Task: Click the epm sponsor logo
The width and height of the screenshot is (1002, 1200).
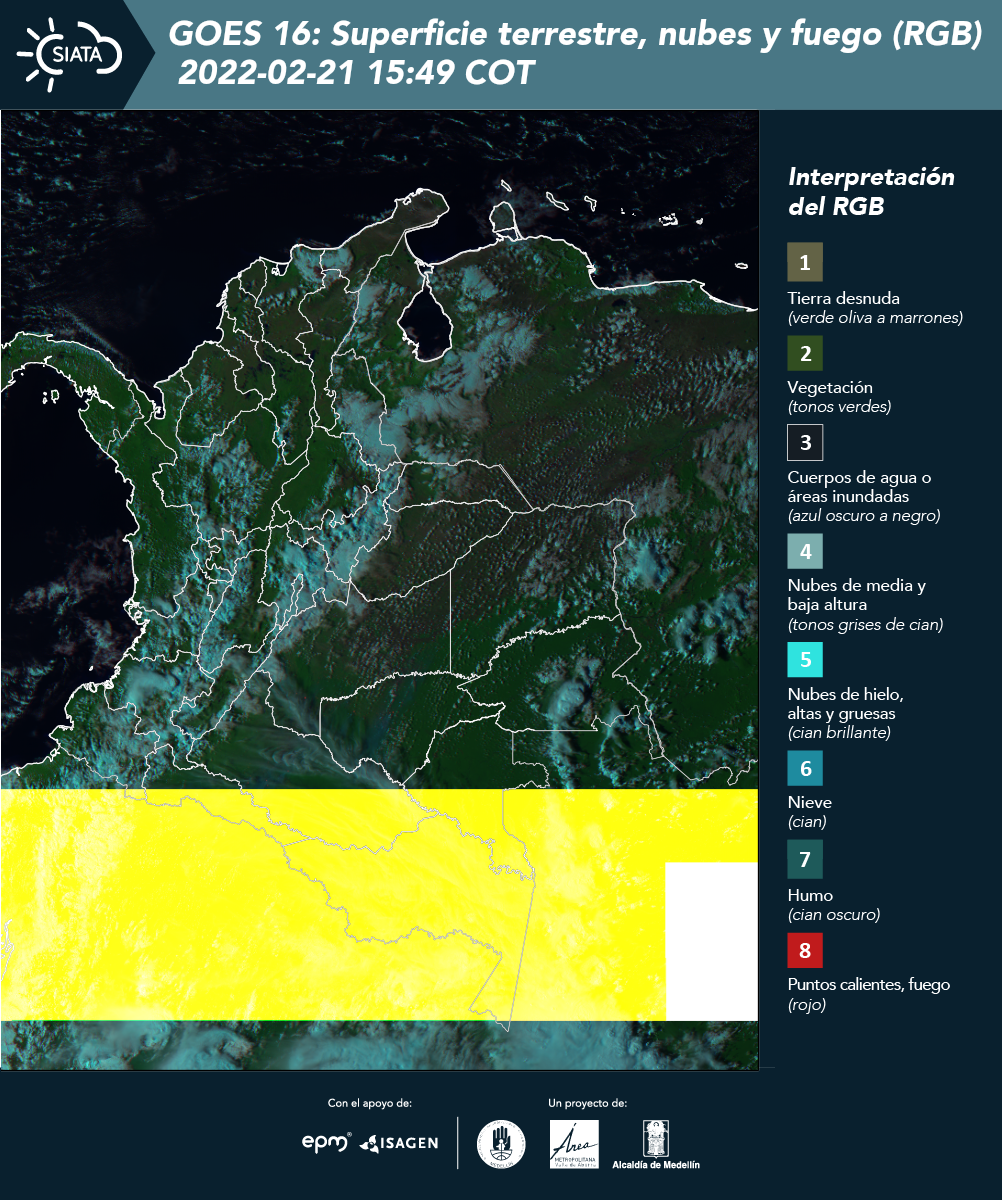Action: coord(327,1141)
